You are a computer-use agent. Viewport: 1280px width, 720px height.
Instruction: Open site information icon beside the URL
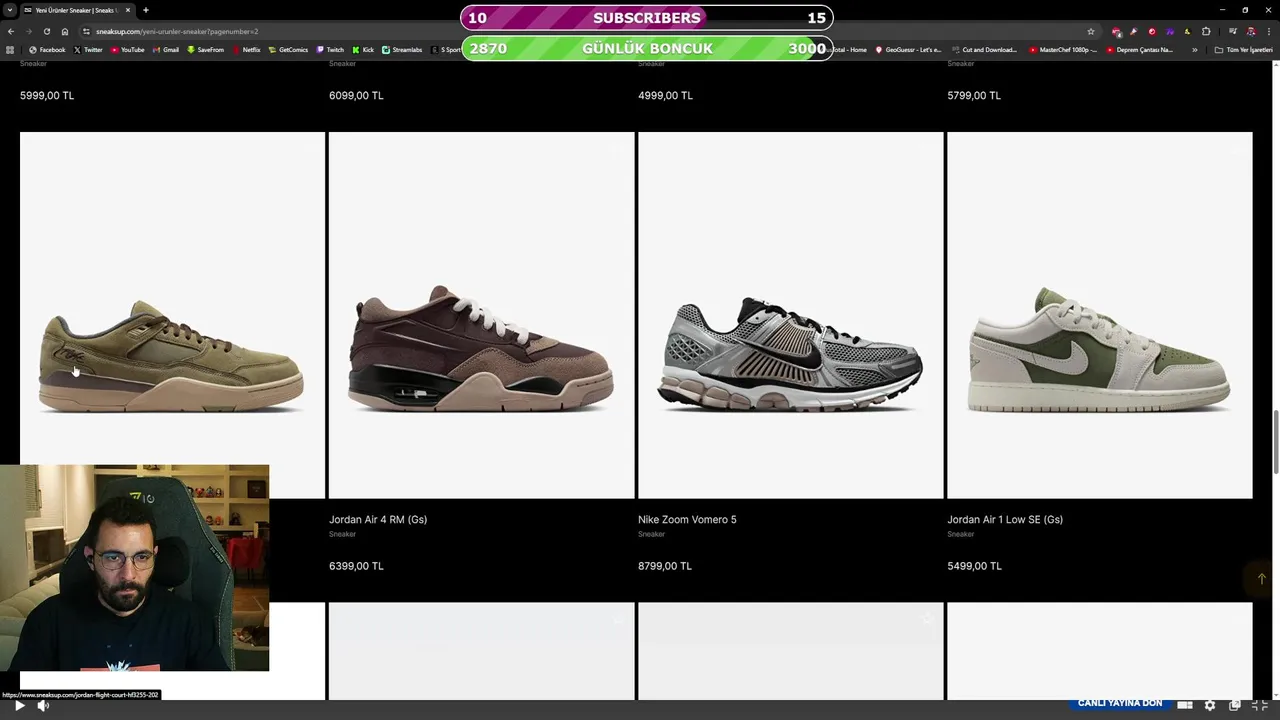tap(84, 31)
